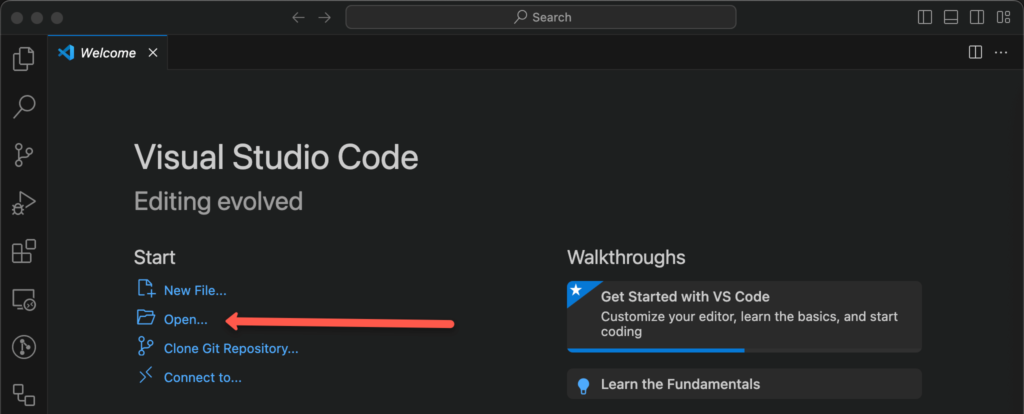Click the New File document icon
The height and width of the screenshot is (414, 1024).
[146, 289]
